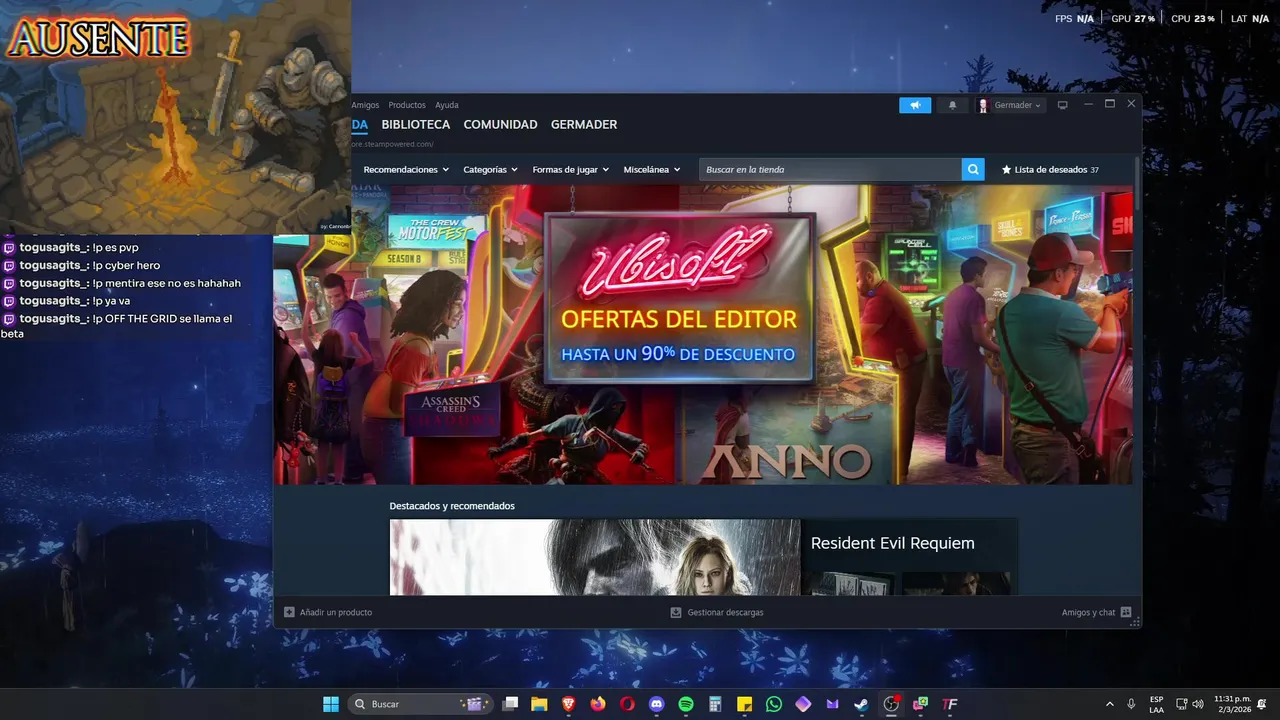Viewport: 1280px width, 720px height.
Task: Open Germader account dropdown
Action: point(1017,105)
